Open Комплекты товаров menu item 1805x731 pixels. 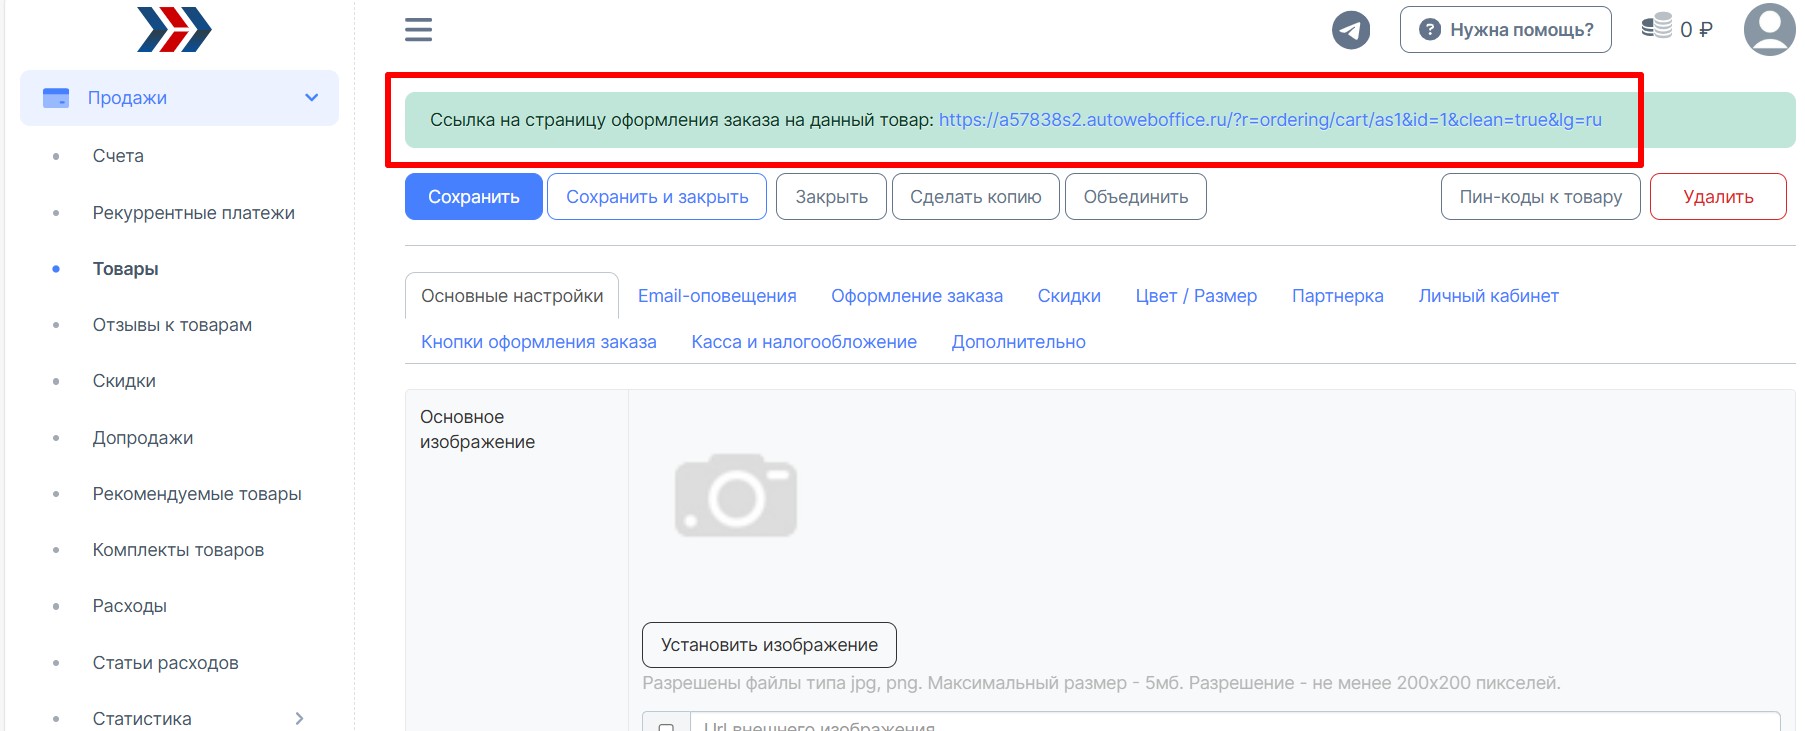(x=178, y=550)
